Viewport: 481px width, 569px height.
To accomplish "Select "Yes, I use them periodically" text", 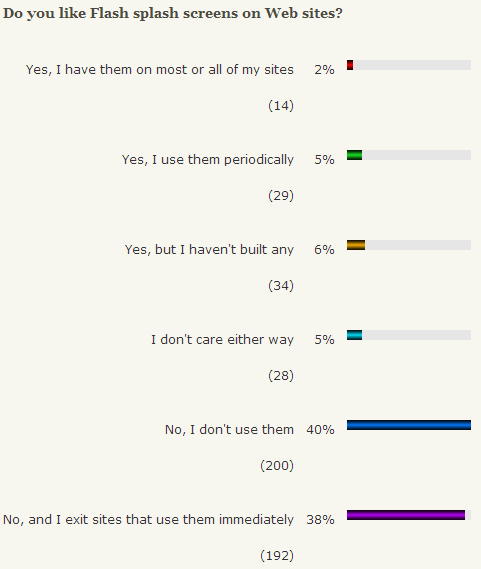I will (x=208, y=160).
